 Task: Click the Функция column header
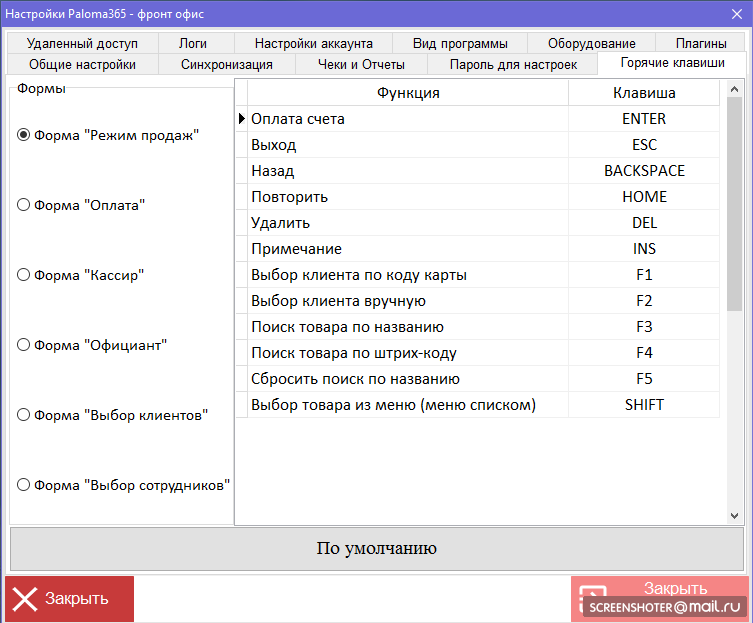coord(407,93)
